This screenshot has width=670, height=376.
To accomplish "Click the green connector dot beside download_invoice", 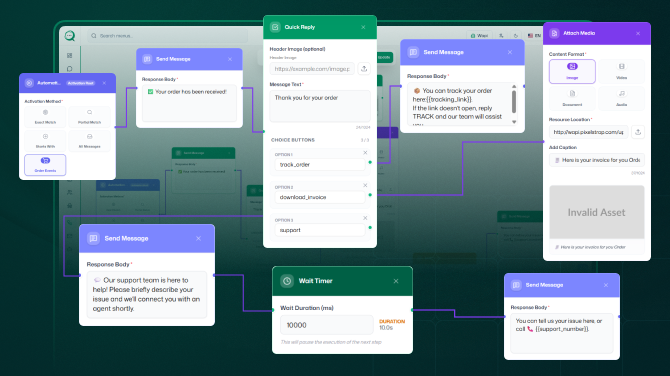I will 370,195.
